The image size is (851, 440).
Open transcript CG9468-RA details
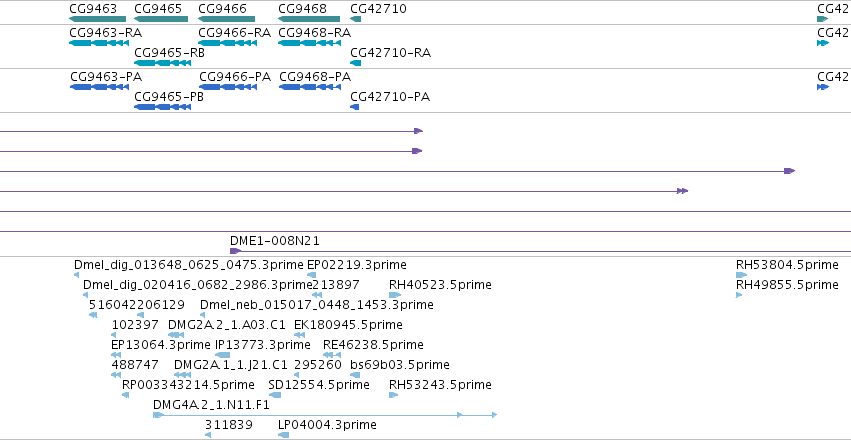[309, 43]
